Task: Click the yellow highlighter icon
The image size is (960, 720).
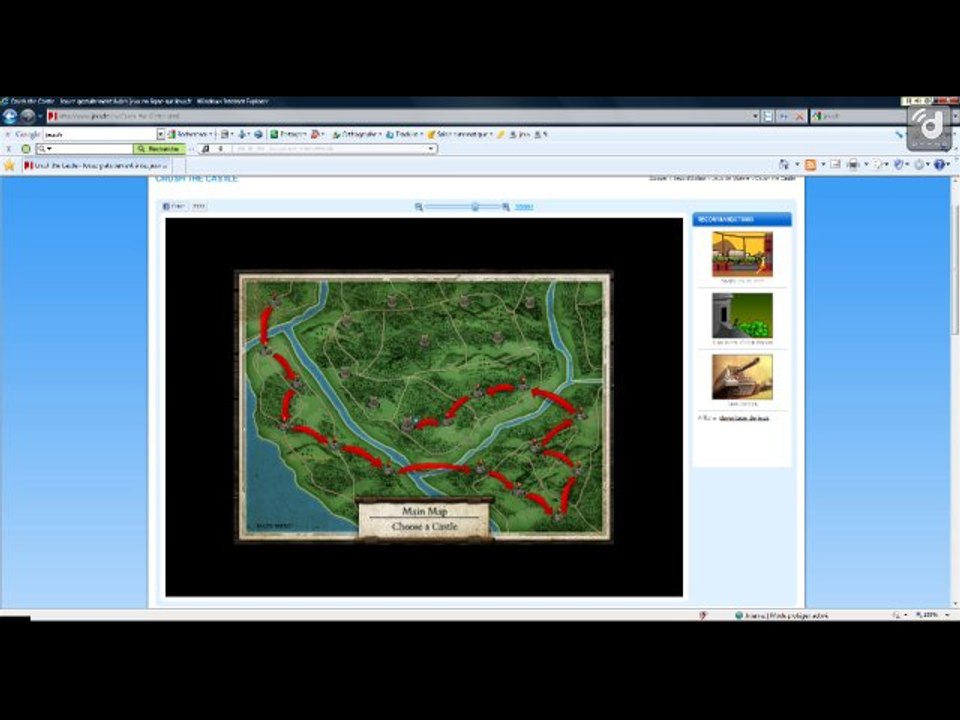Action: coord(501,134)
